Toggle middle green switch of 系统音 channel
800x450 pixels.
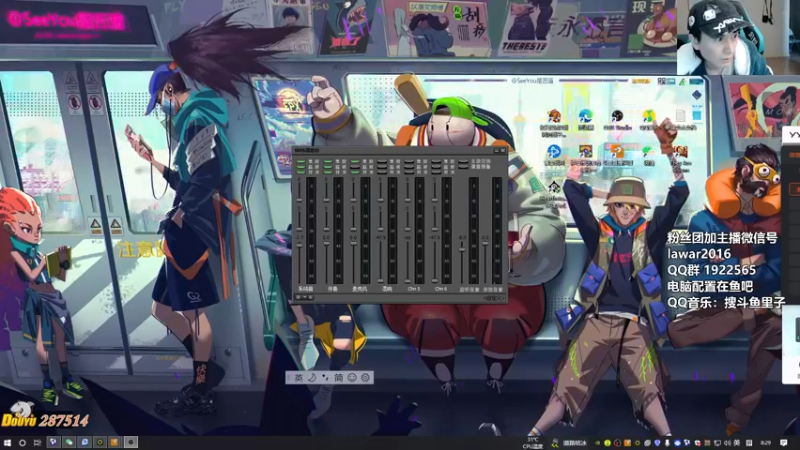(301, 167)
